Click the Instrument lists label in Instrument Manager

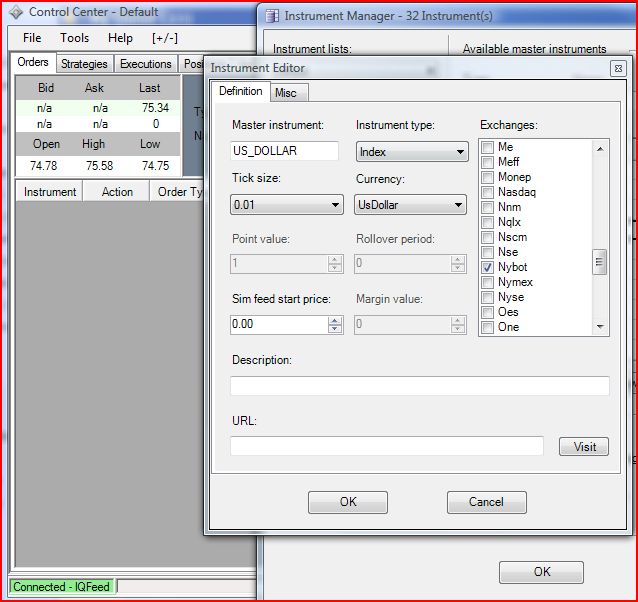[x=312, y=49]
